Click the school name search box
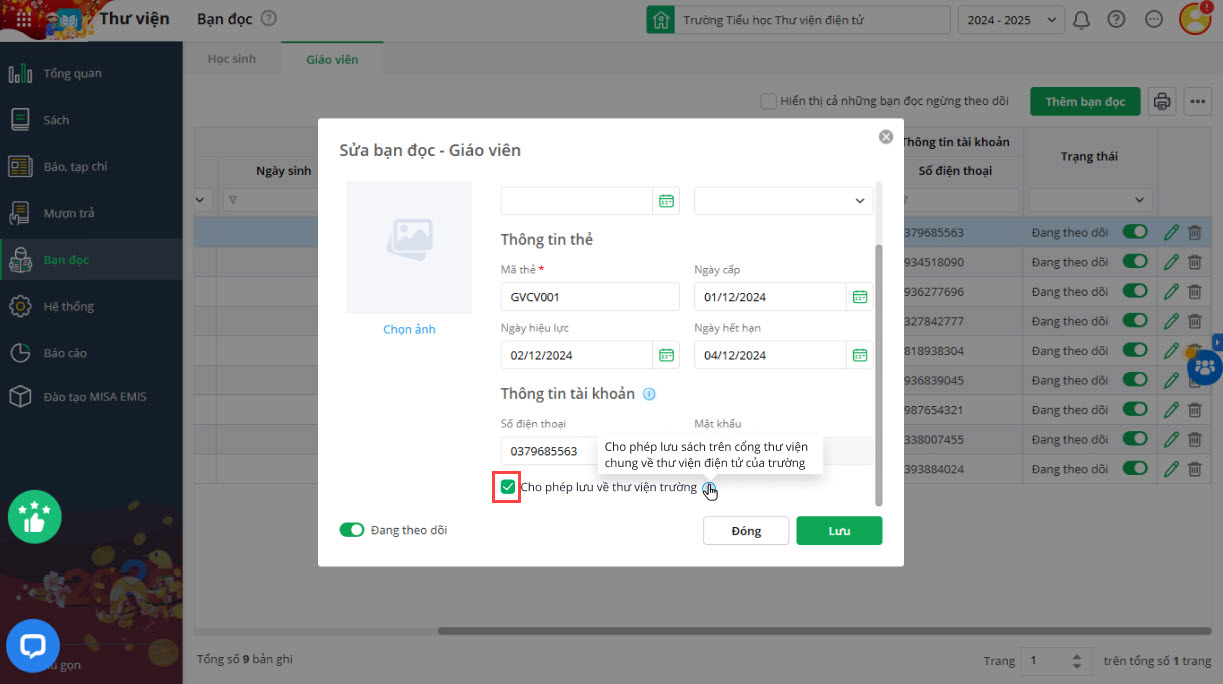Screen dimensions: 1223x684 (812, 19)
